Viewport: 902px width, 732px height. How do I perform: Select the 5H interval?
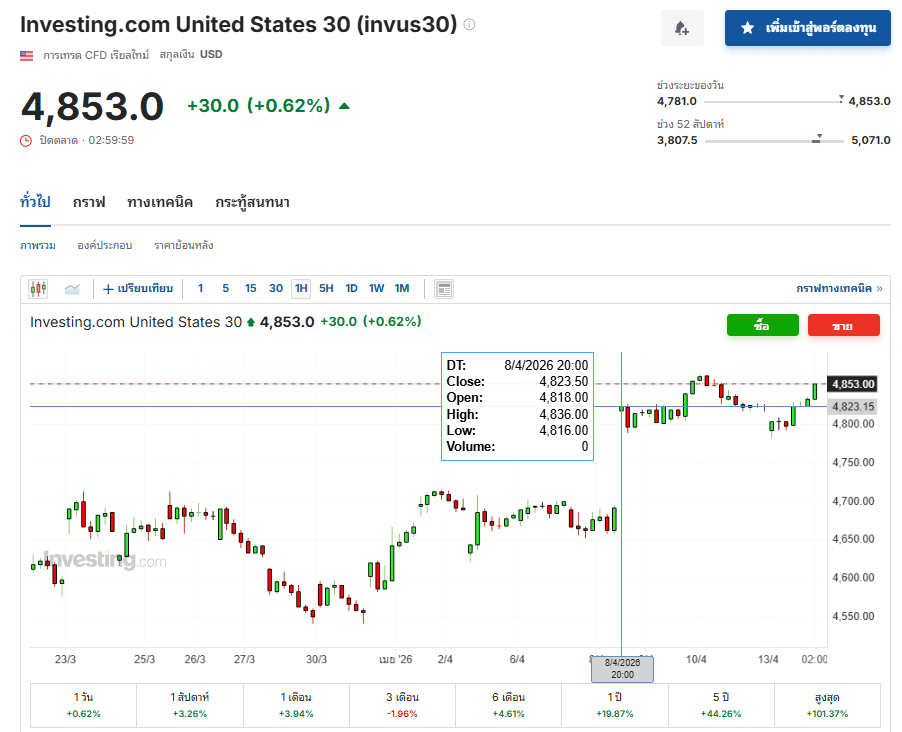[x=326, y=288]
